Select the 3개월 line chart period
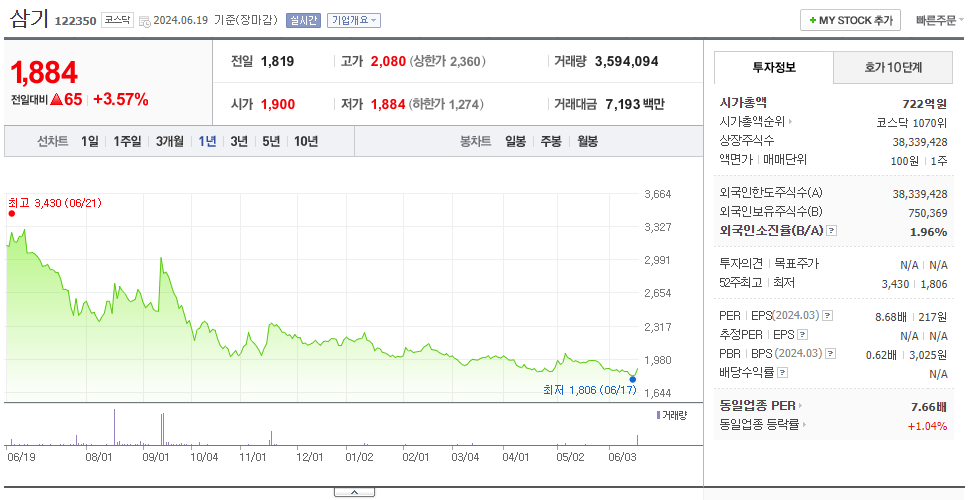The image size is (968, 500). pos(170,141)
